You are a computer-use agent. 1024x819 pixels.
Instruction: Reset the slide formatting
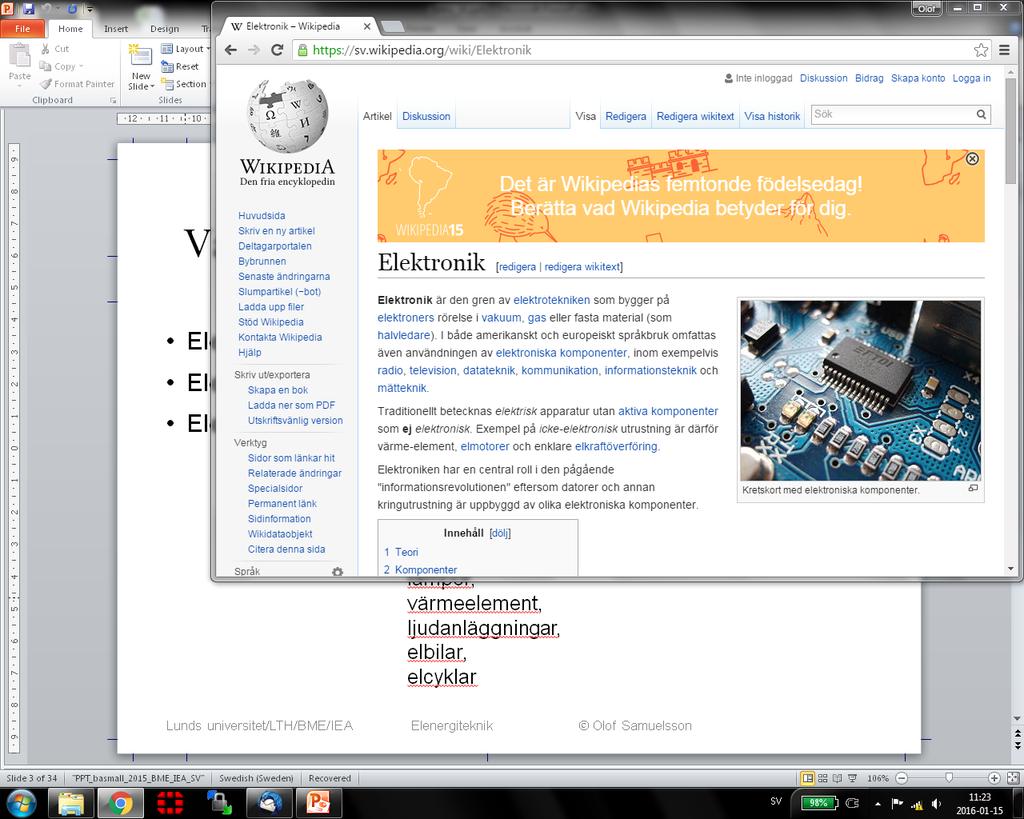tap(180, 67)
